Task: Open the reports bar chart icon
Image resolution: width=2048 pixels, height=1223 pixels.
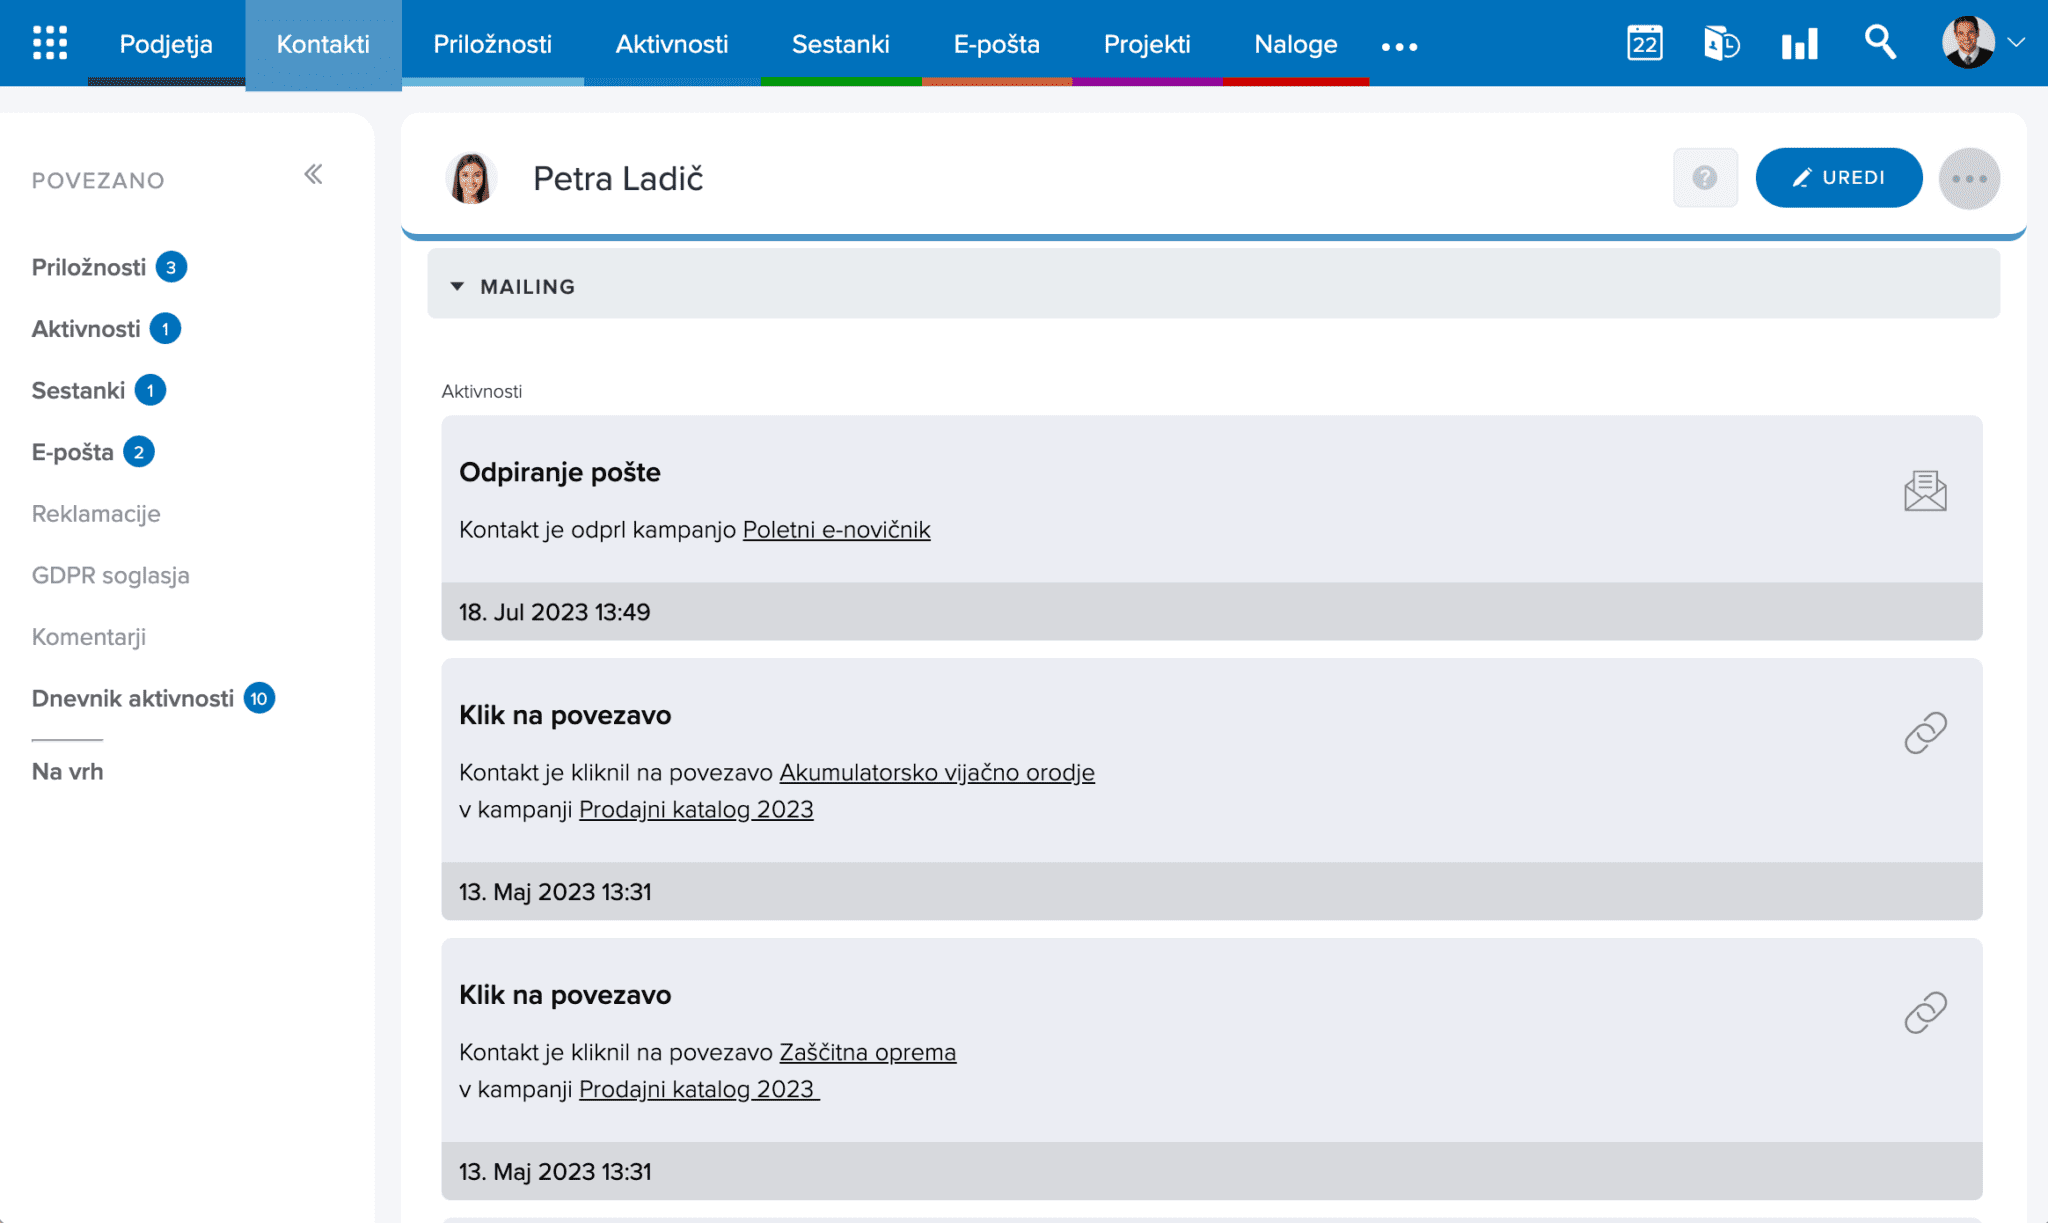Action: [1799, 43]
